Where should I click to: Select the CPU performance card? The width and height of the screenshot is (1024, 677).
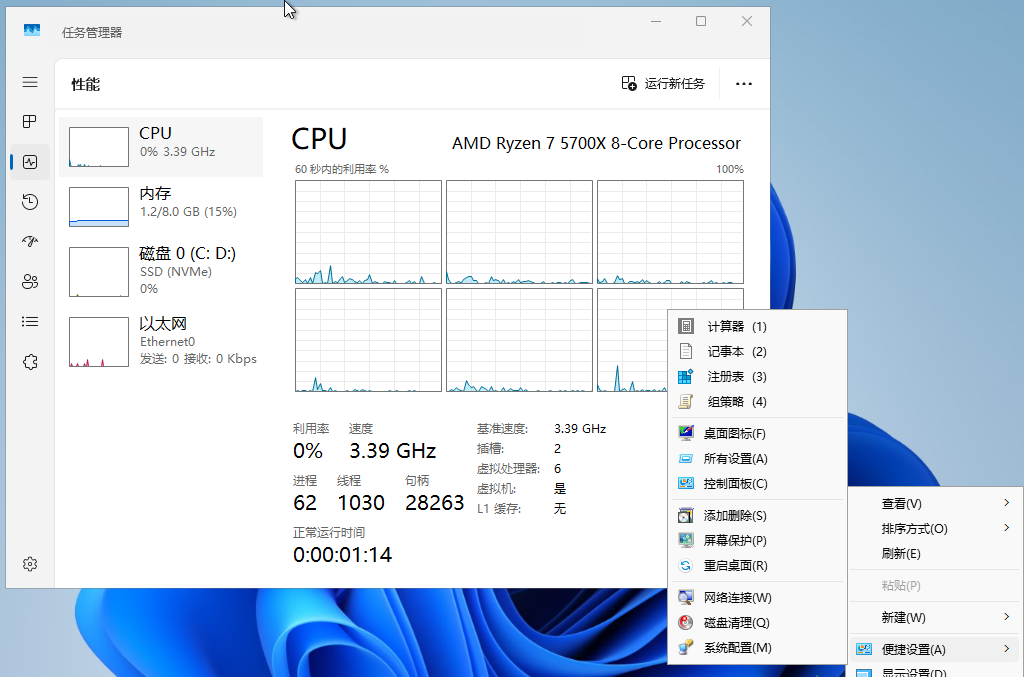(x=161, y=147)
